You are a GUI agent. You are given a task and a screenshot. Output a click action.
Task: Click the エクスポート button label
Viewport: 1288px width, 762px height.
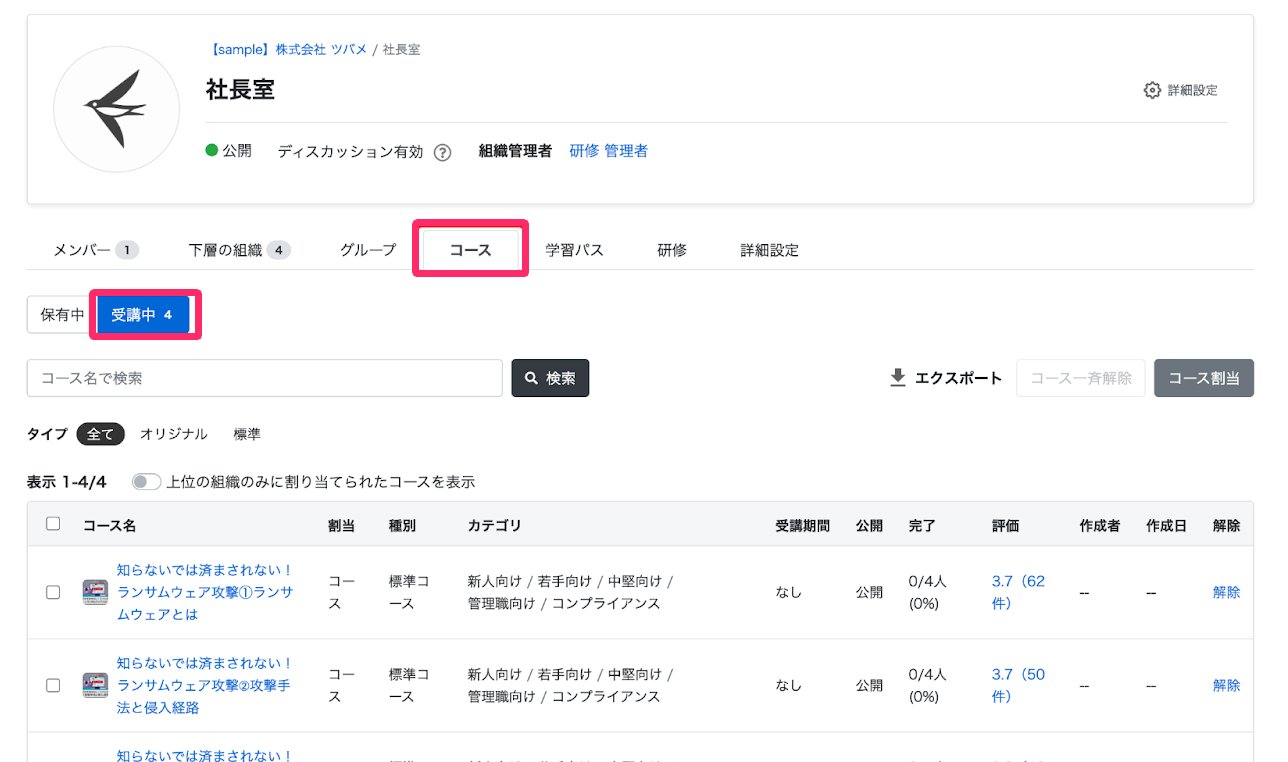pos(958,378)
